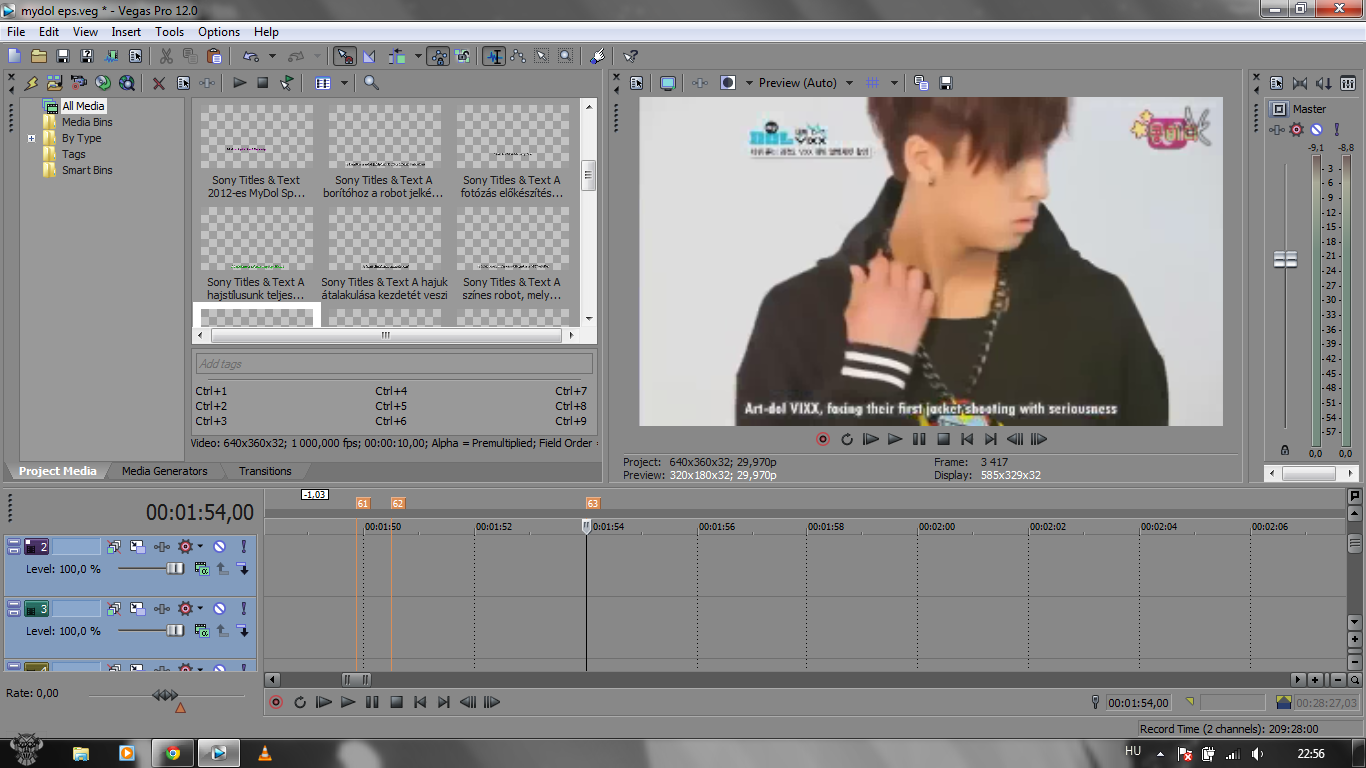Mute track 3 with the circle-slash button
1366x768 pixels.
(219, 608)
